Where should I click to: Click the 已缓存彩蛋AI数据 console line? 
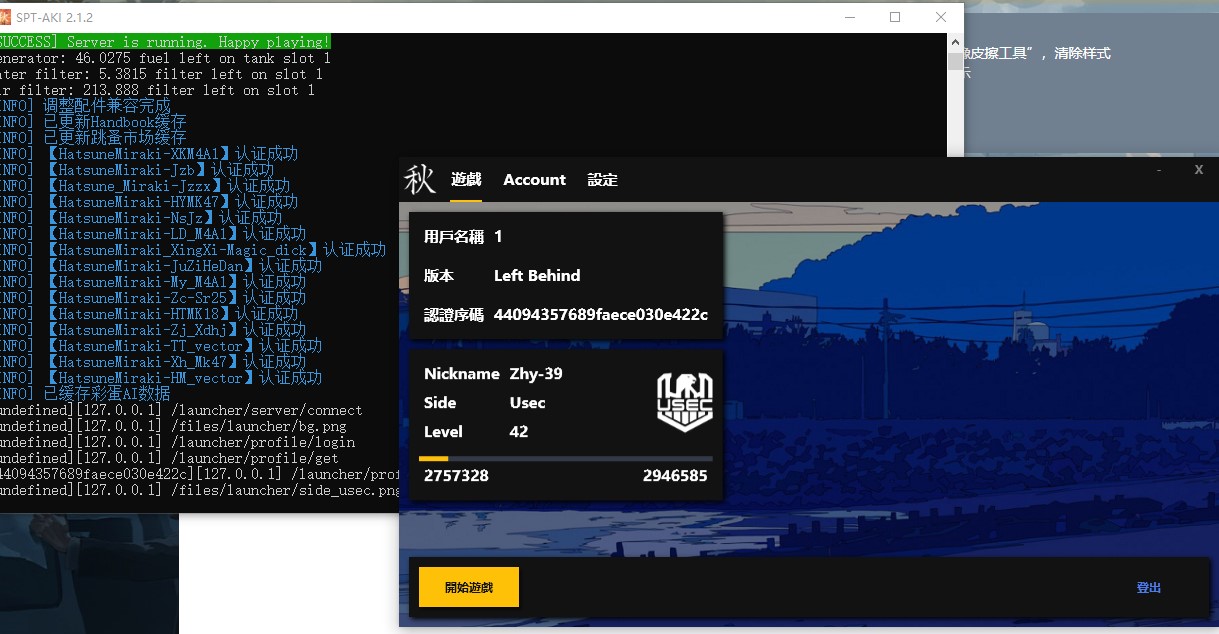[85, 394]
